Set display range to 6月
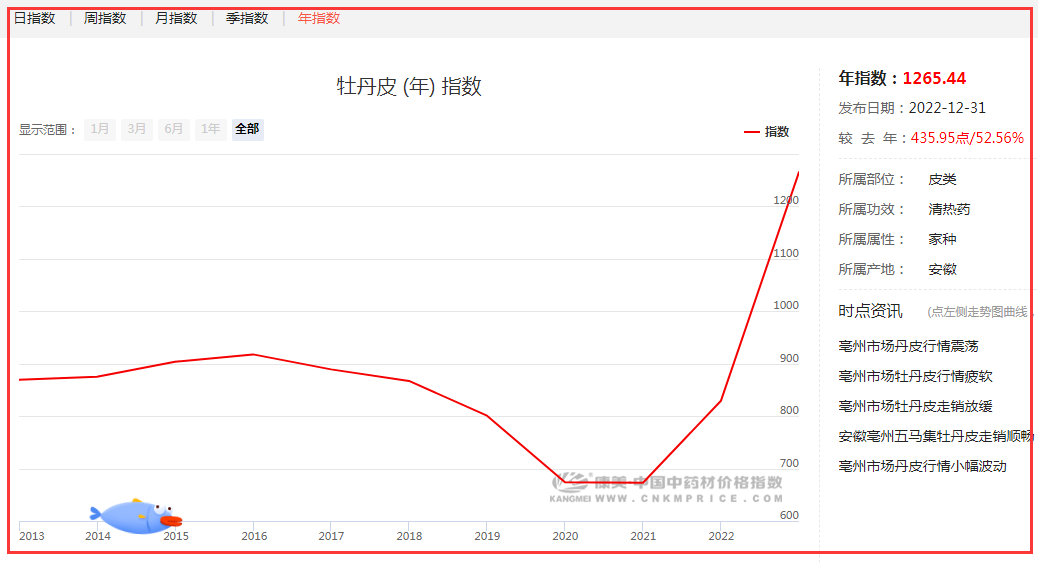The image size is (1038, 562). [x=173, y=129]
